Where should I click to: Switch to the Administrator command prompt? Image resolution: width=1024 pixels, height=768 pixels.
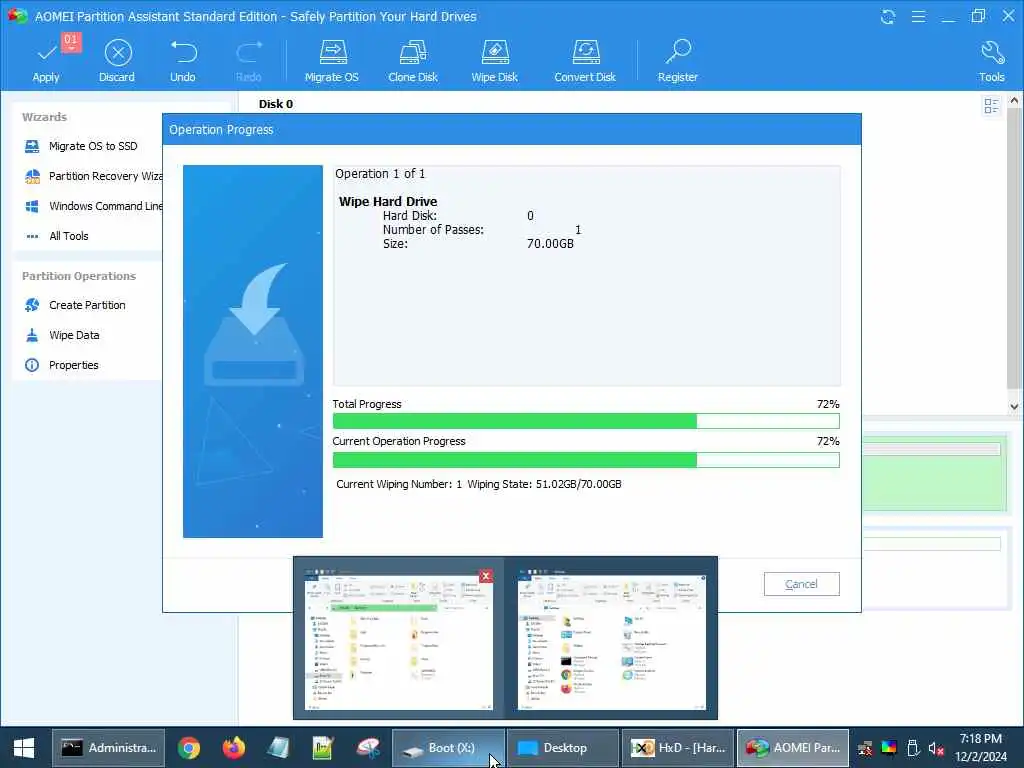pyautogui.click(x=108, y=748)
